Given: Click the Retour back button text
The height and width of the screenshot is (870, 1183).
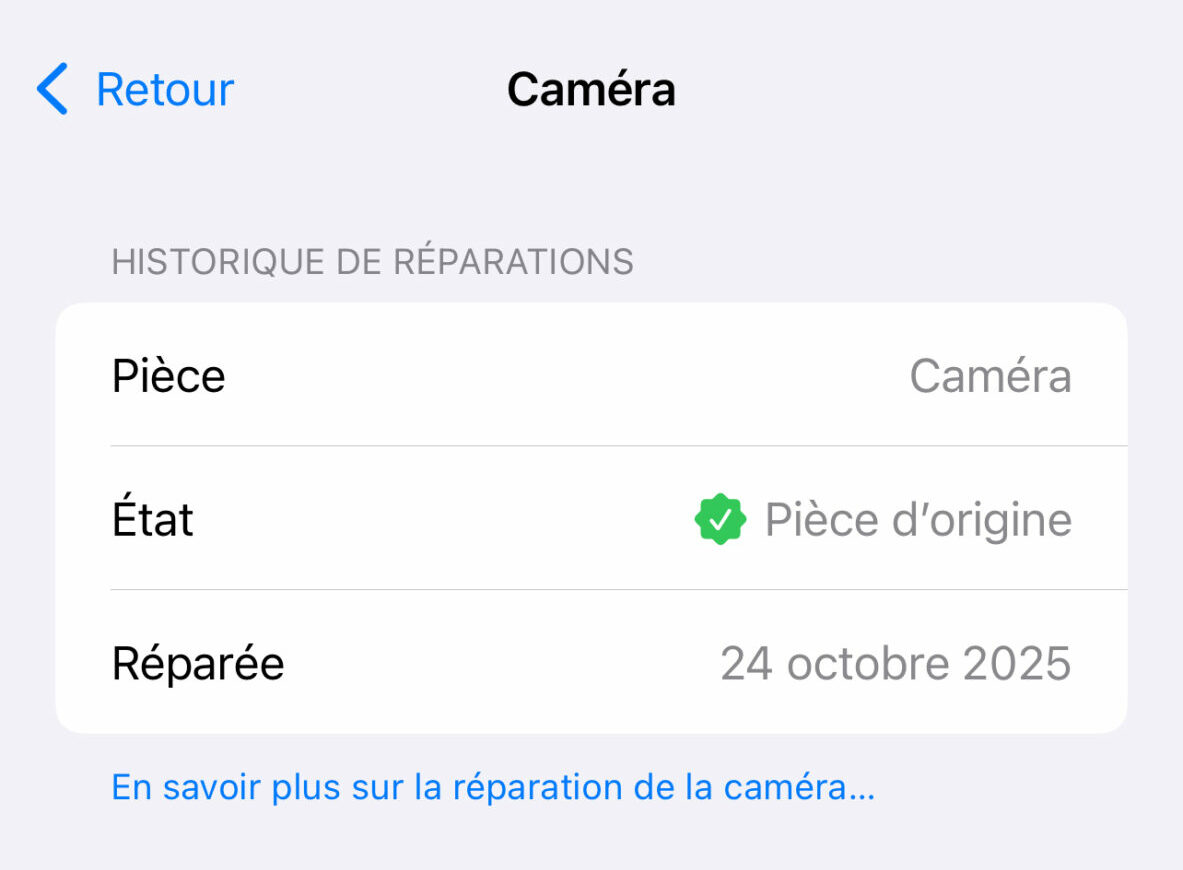Looking at the screenshot, I should tap(165, 89).
